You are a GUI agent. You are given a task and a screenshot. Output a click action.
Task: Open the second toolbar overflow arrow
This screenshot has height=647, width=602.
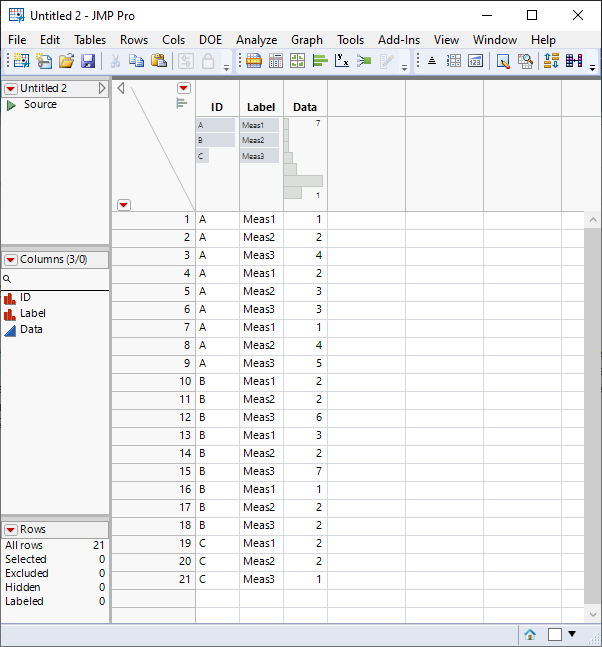click(404, 68)
